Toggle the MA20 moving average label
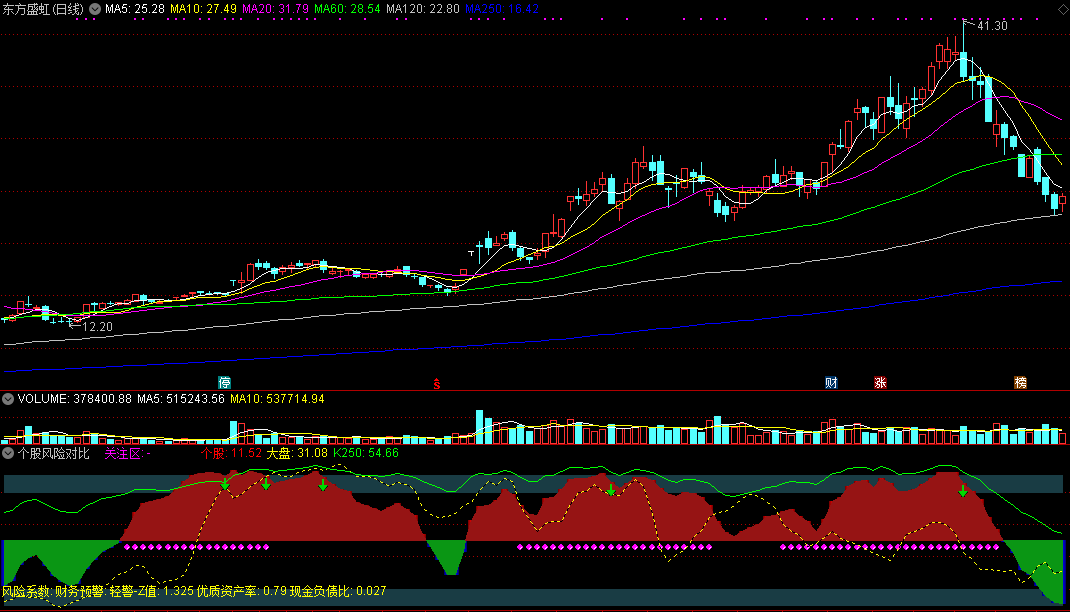Viewport: 1070px width, 612px height. 275,9
